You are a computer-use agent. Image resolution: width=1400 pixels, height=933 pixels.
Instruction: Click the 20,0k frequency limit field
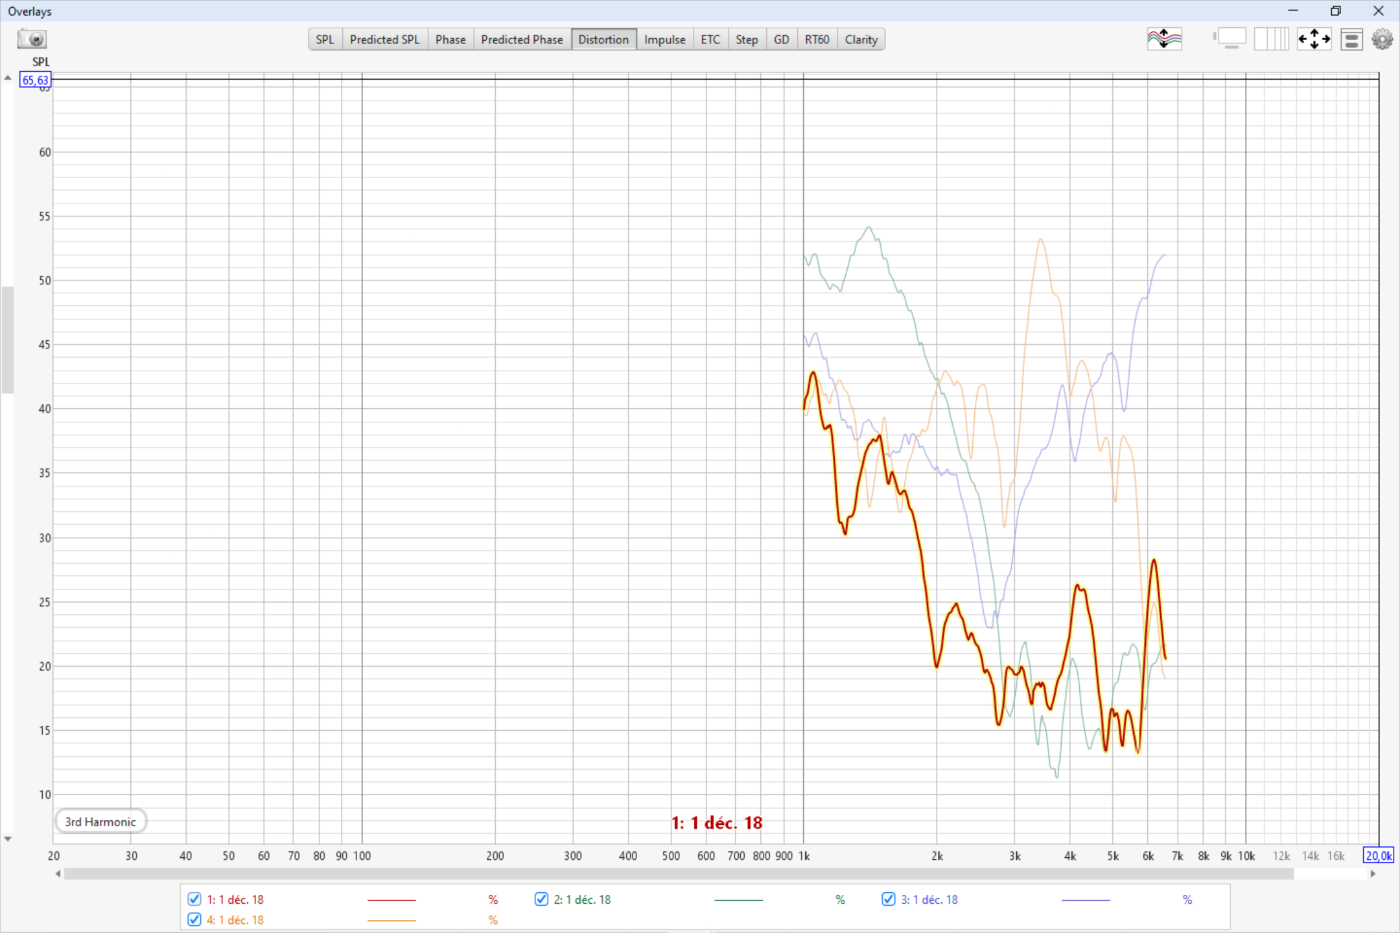1378,855
